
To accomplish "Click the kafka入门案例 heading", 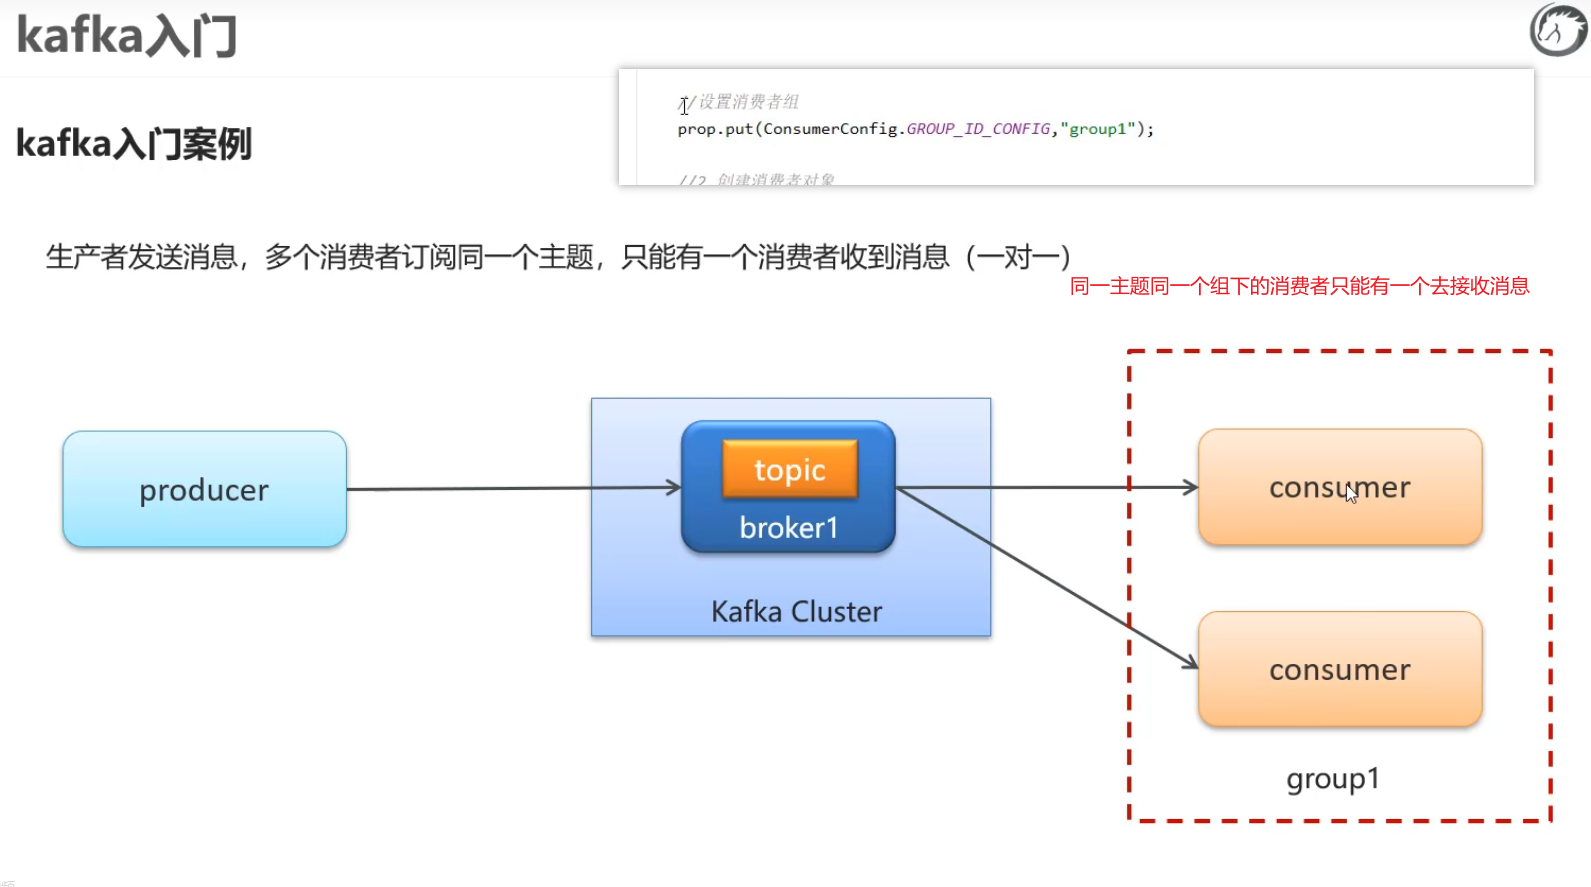I will pyautogui.click(x=134, y=144).
